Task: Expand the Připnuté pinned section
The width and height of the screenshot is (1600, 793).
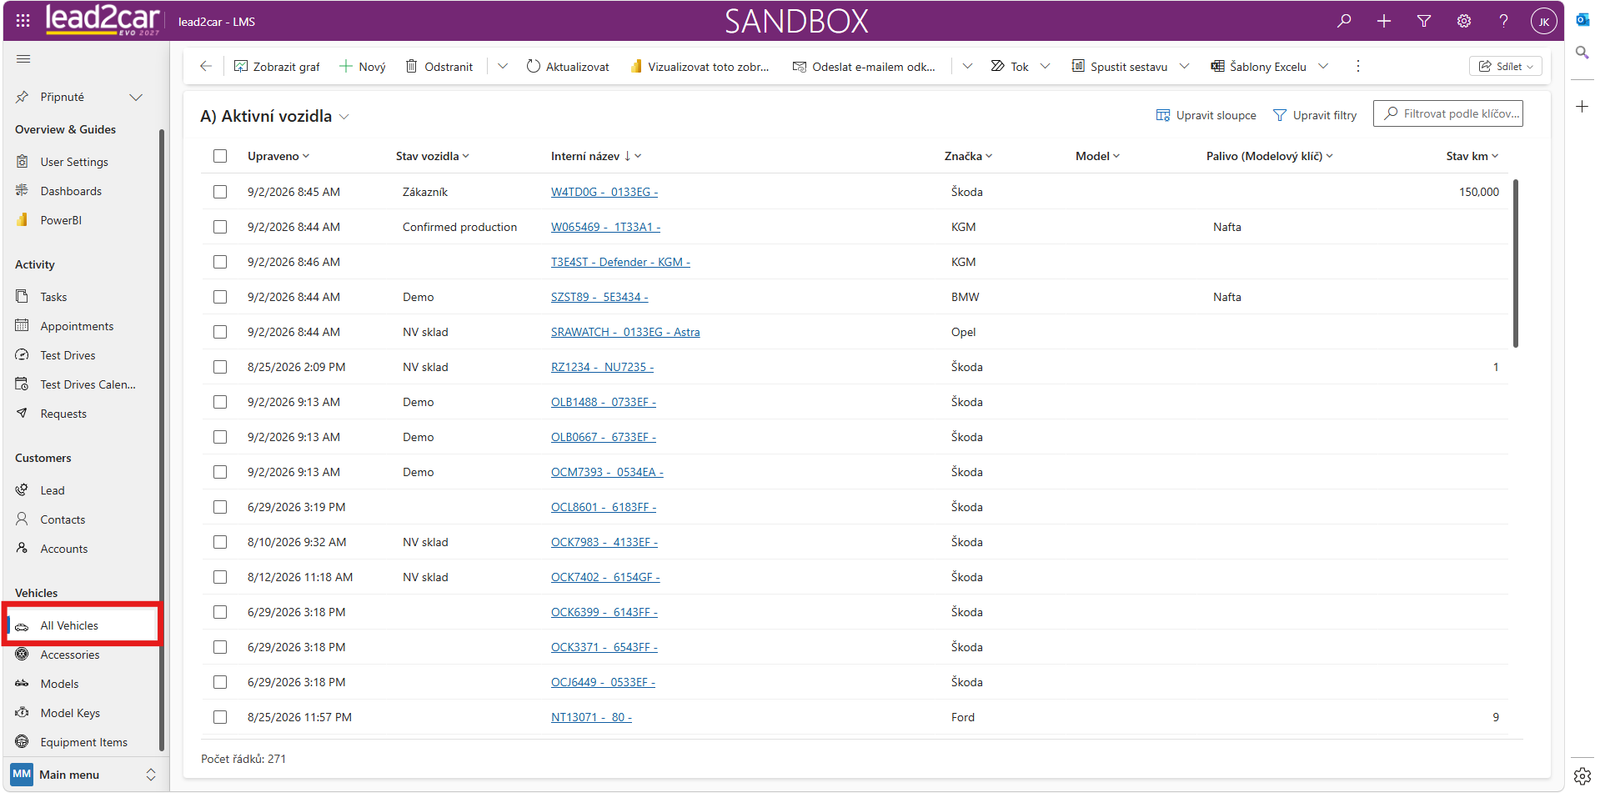Action: (x=136, y=97)
